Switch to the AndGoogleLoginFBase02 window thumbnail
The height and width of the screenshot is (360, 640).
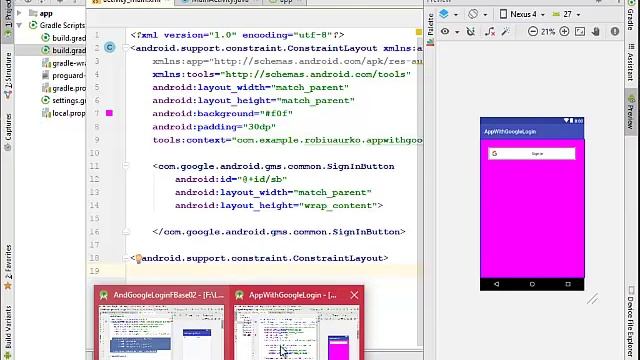click(x=162, y=331)
